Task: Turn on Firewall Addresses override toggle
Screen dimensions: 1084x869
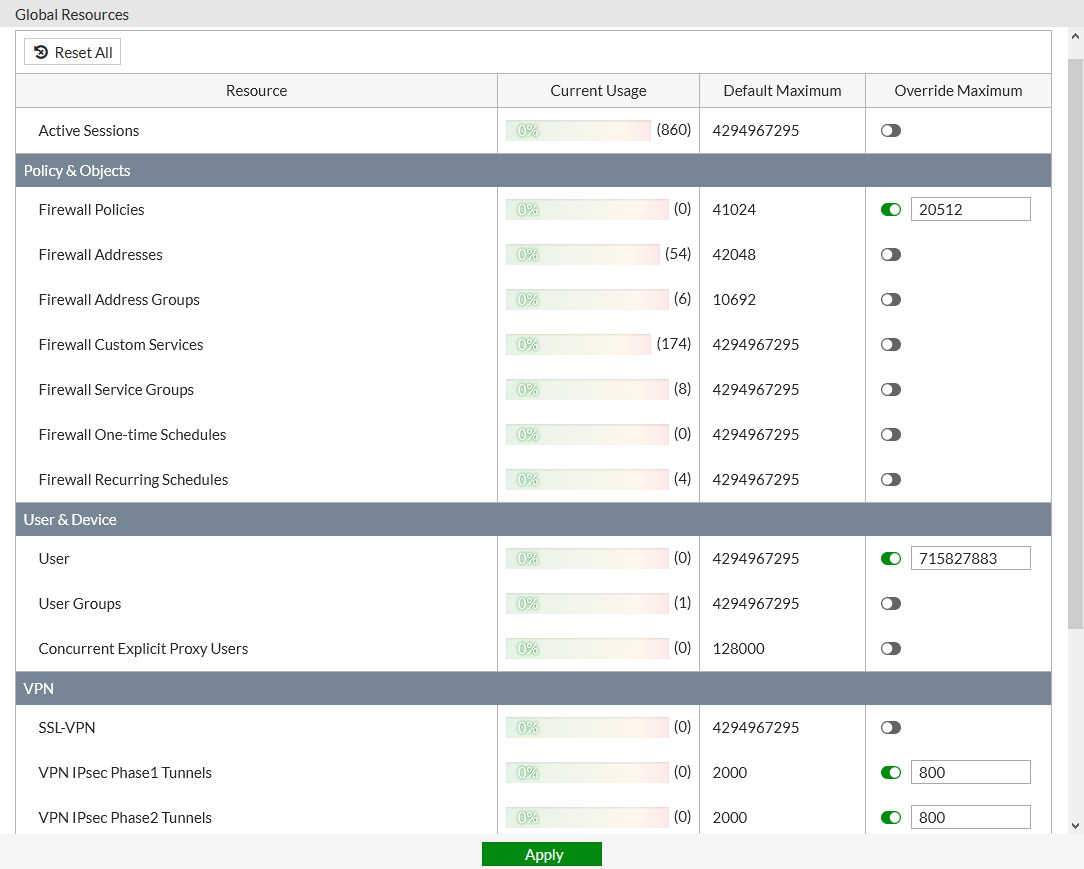Action: pos(890,255)
